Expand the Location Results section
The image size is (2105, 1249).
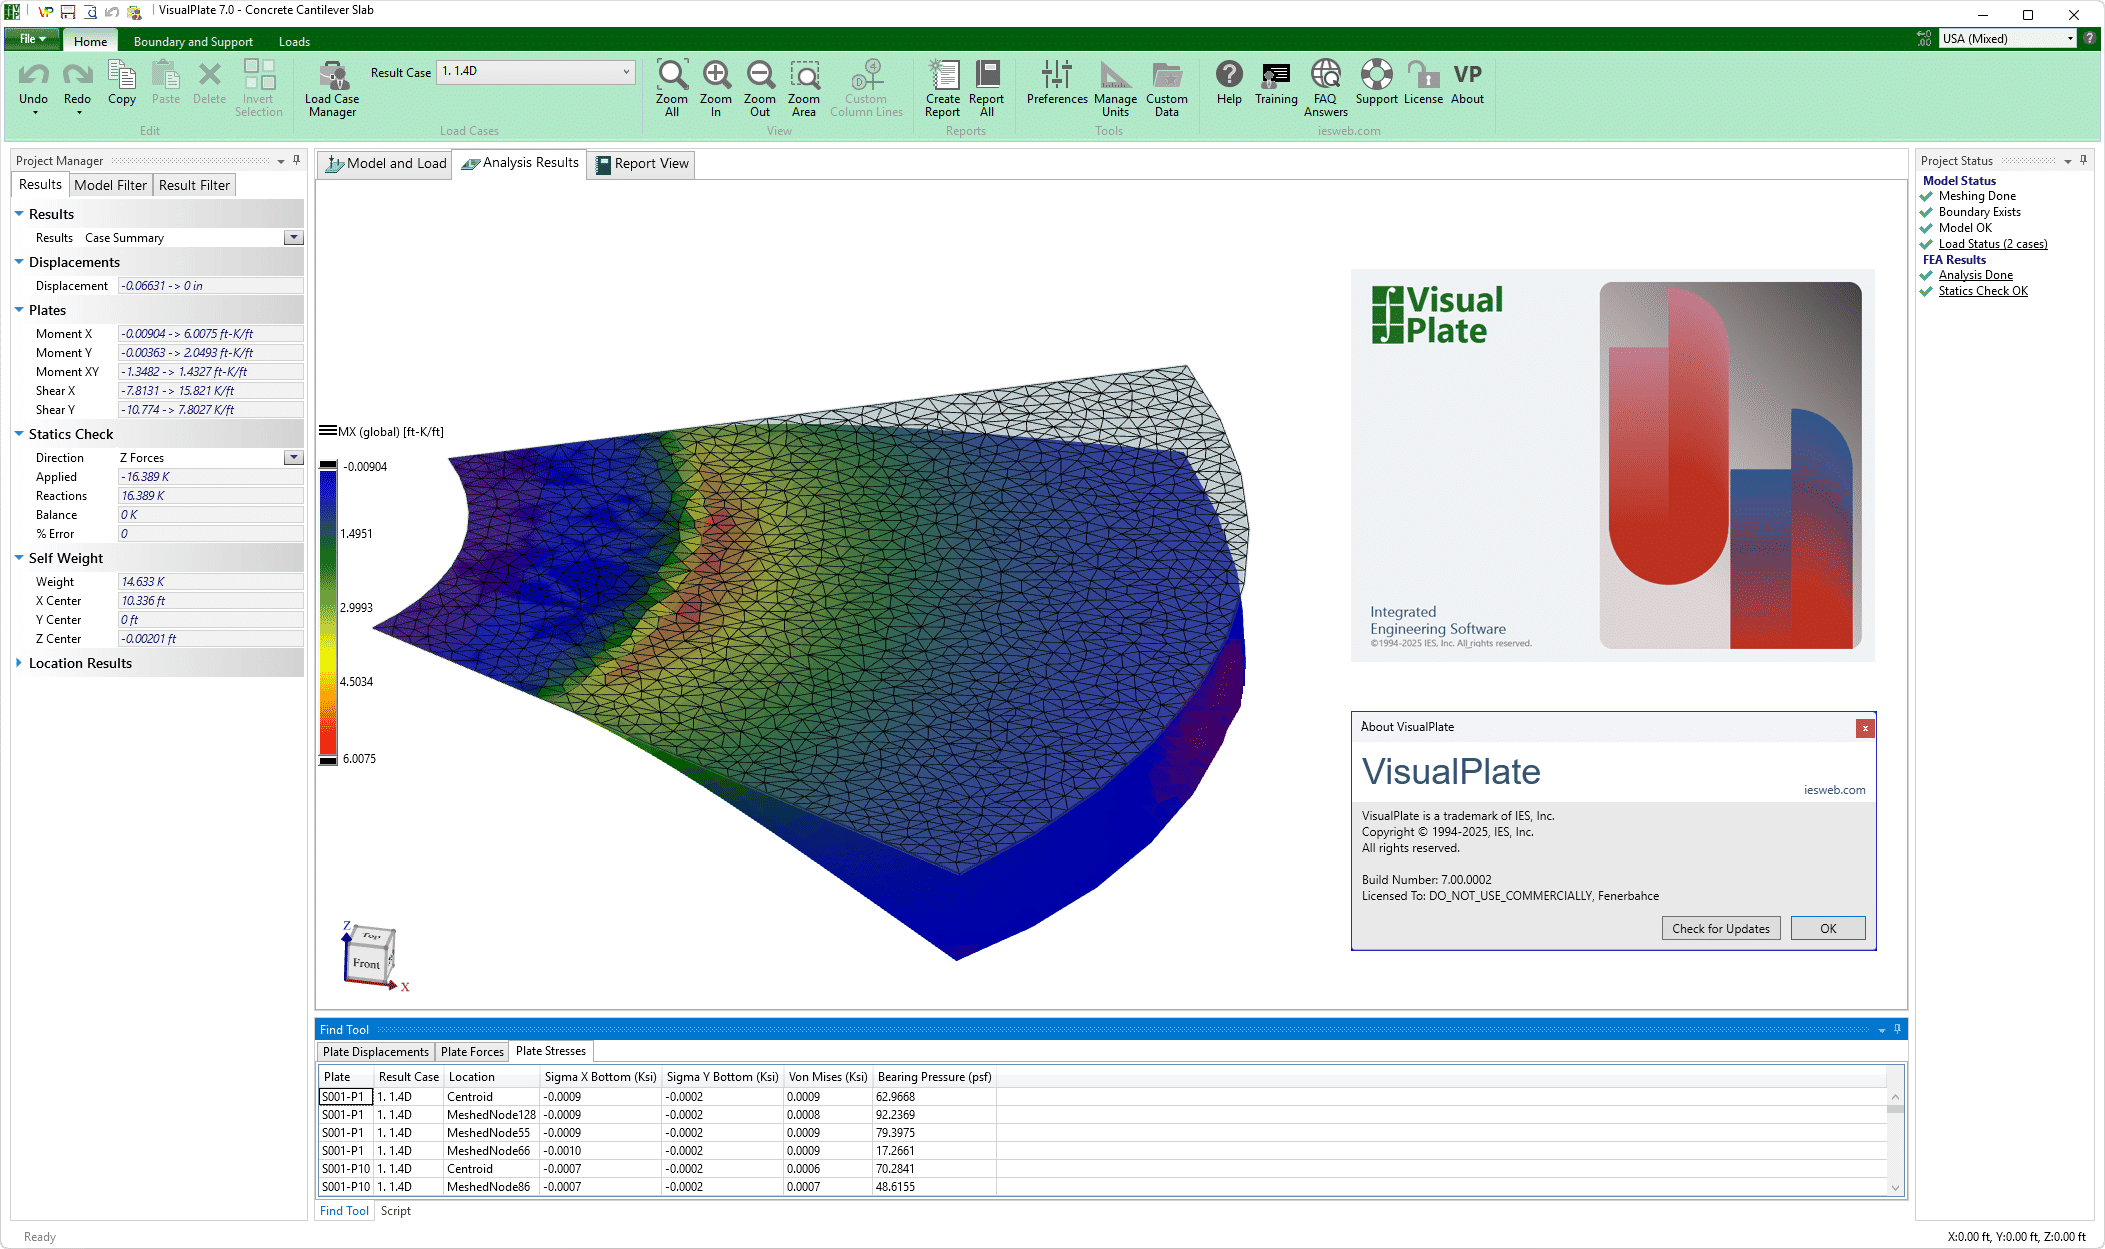[x=19, y=663]
